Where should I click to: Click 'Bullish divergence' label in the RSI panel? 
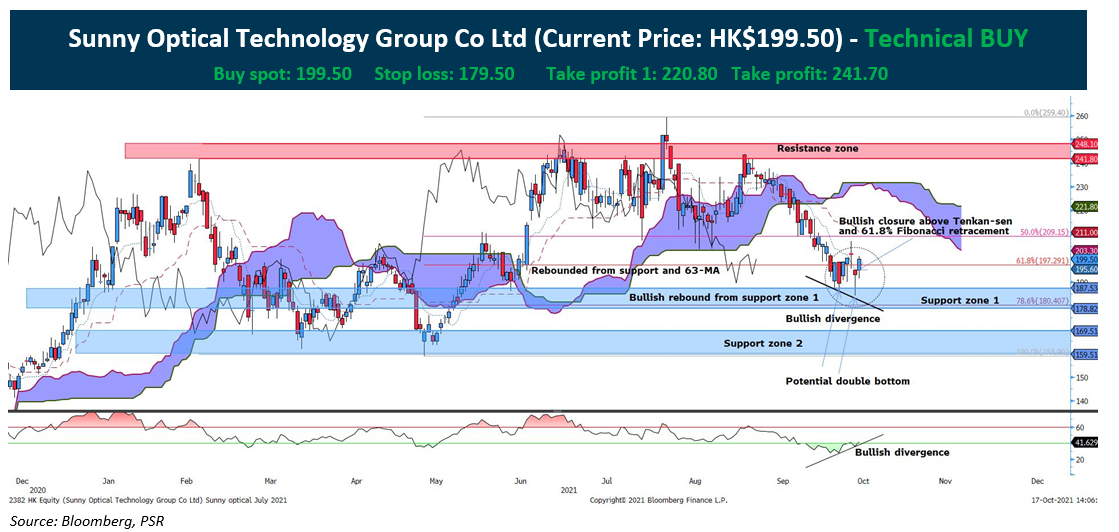[x=902, y=452]
